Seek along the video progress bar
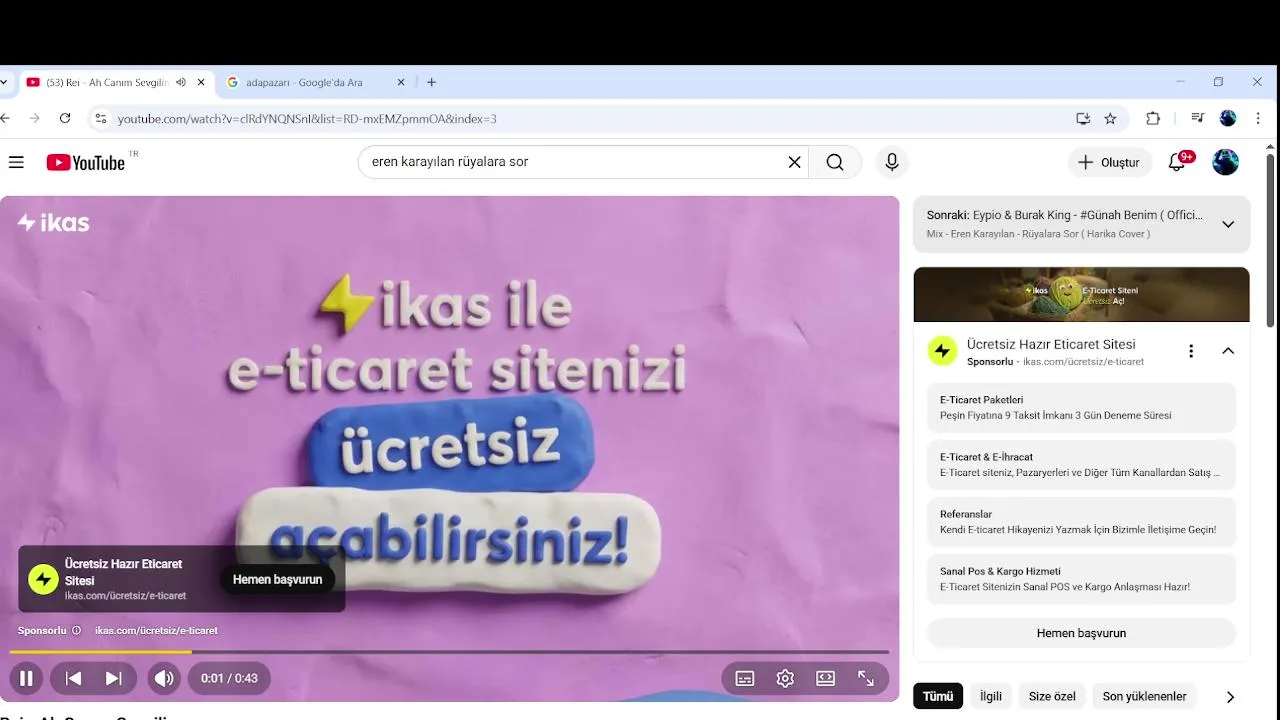 449,652
